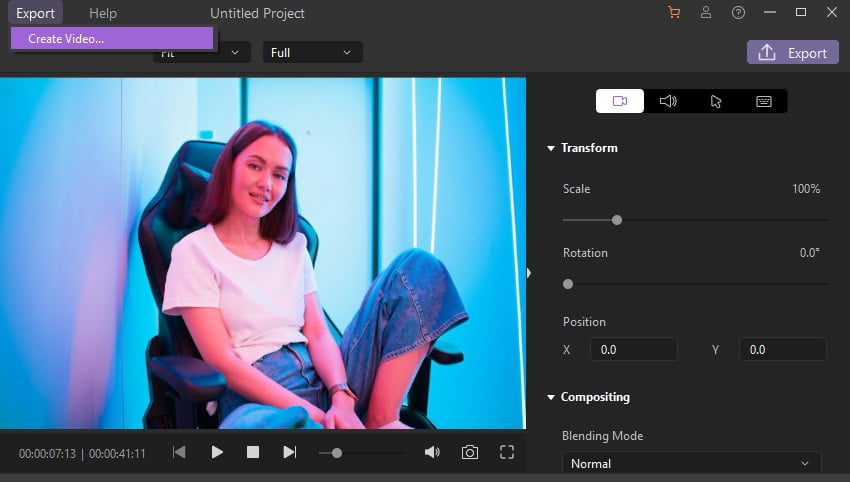Image resolution: width=850 pixels, height=482 pixels.
Task: Open the Help menu
Action: [102, 13]
